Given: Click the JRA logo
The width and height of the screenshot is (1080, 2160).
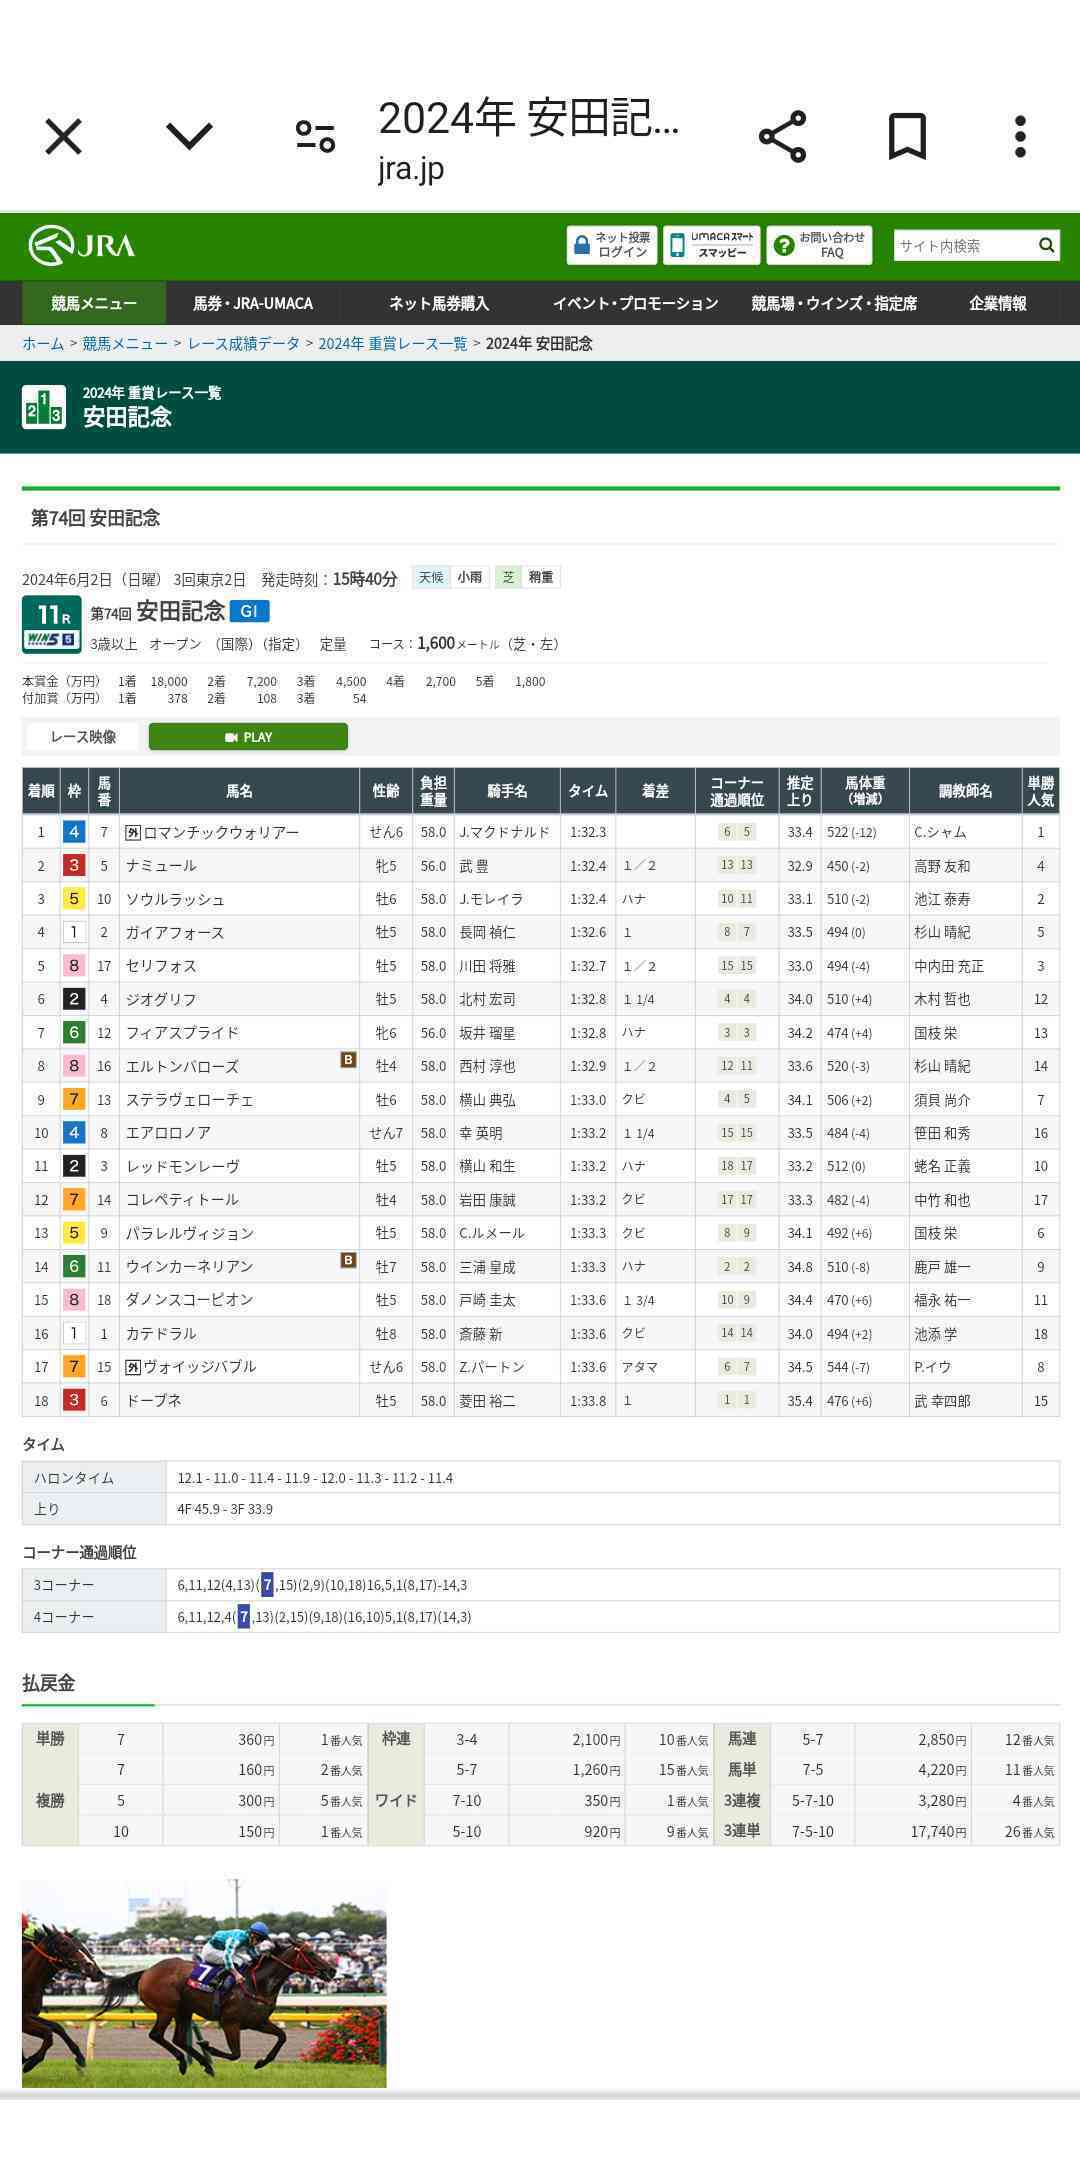Looking at the screenshot, I should click(x=82, y=245).
